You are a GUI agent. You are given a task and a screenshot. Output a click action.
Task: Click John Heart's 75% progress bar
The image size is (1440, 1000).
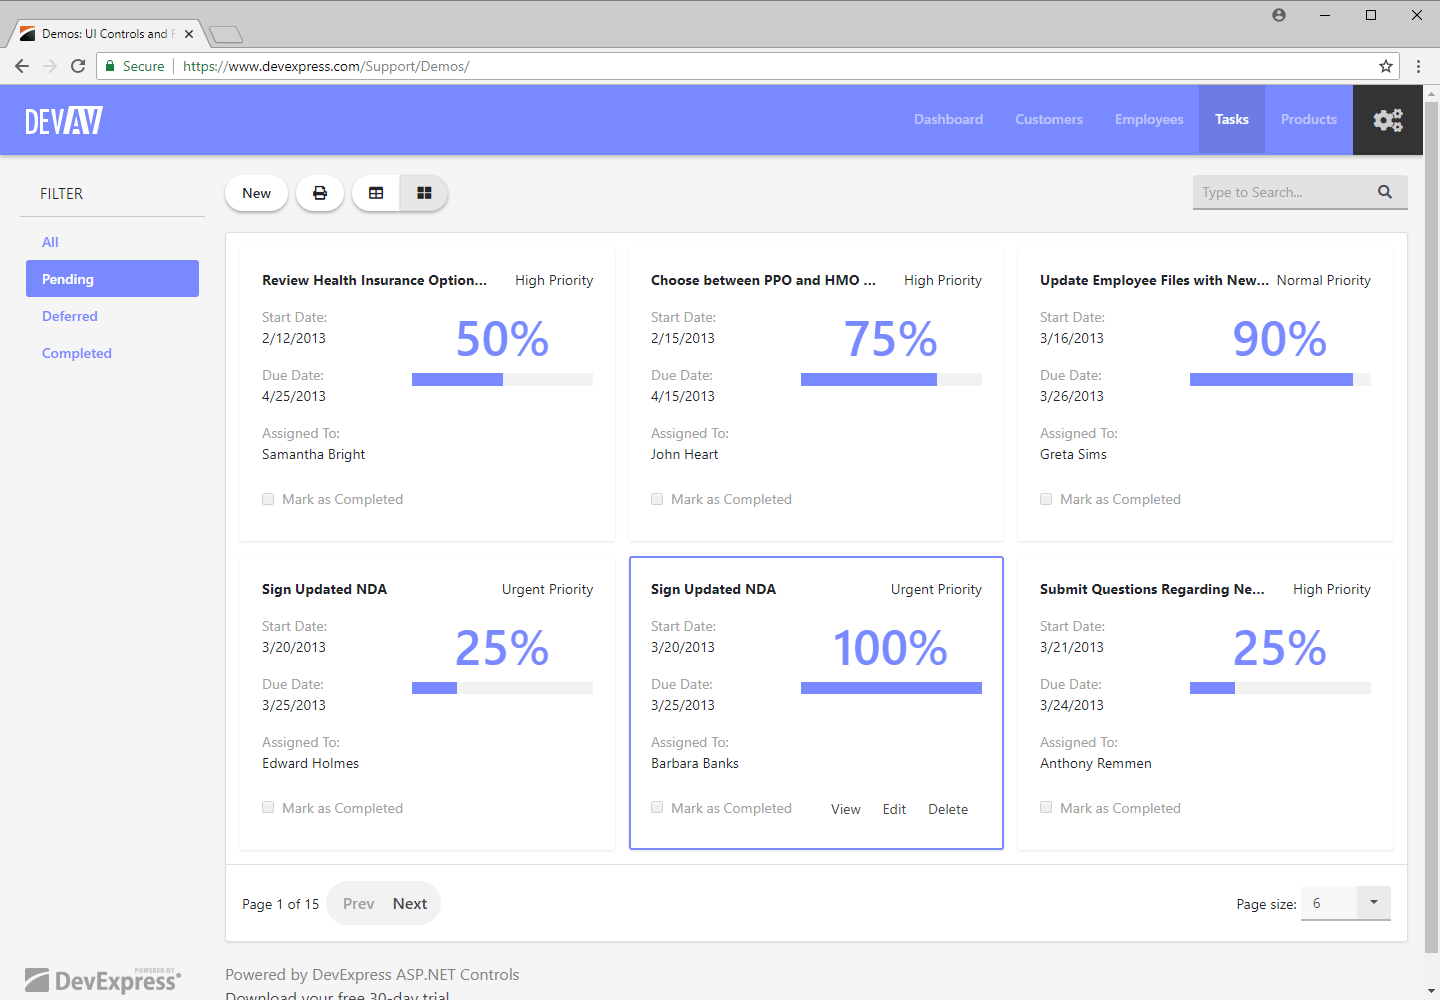coord(890,379)
